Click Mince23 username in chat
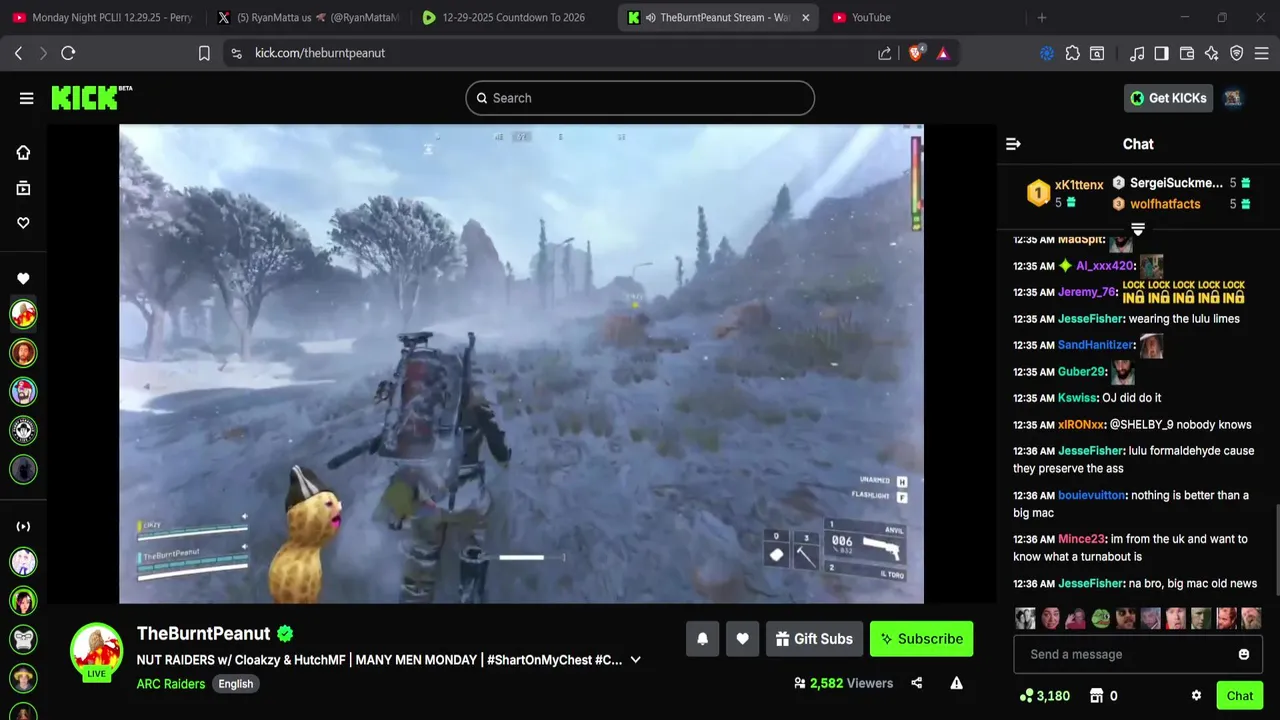This screenshot has width=1280, height=720. click(1081, 539)
